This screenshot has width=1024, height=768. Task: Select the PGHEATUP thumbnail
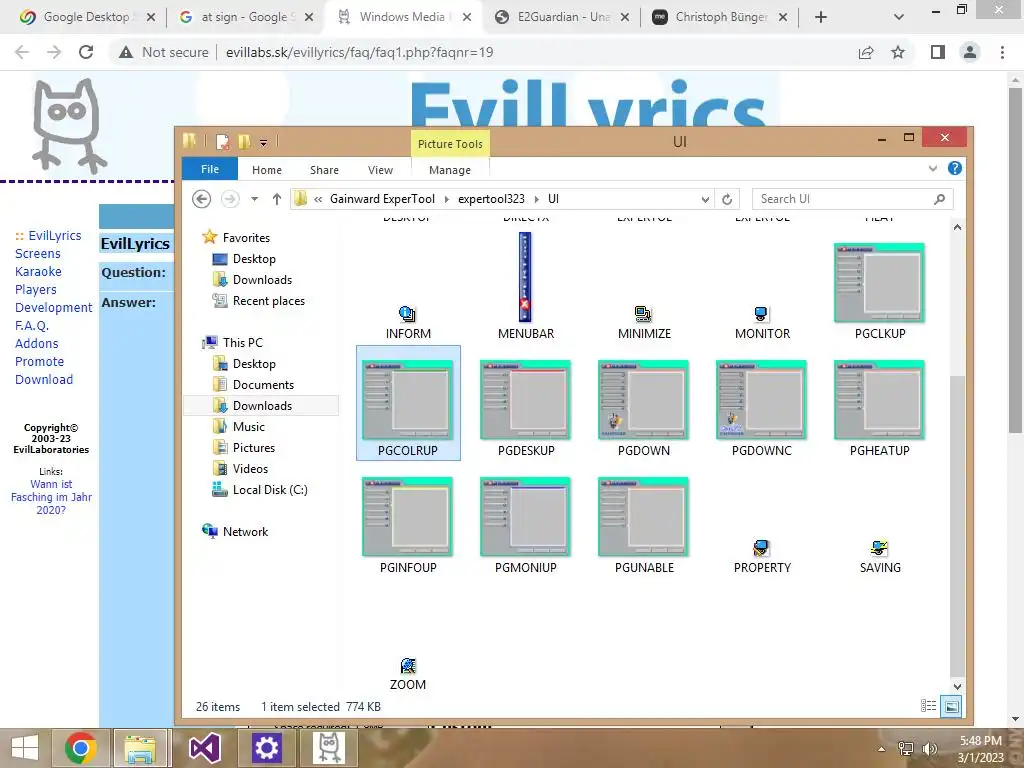(x=879, y=400)
